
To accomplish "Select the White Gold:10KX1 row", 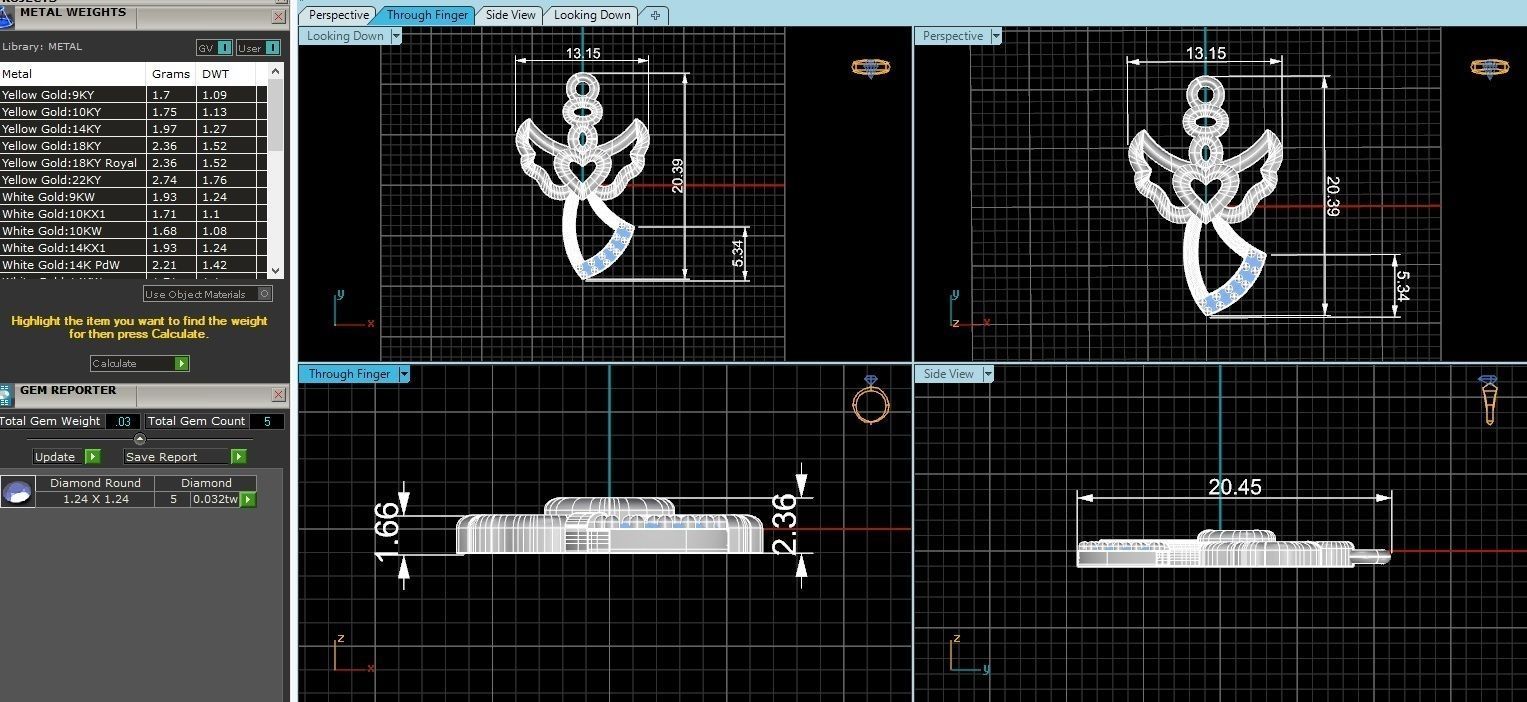I will [x=134, y=214].
